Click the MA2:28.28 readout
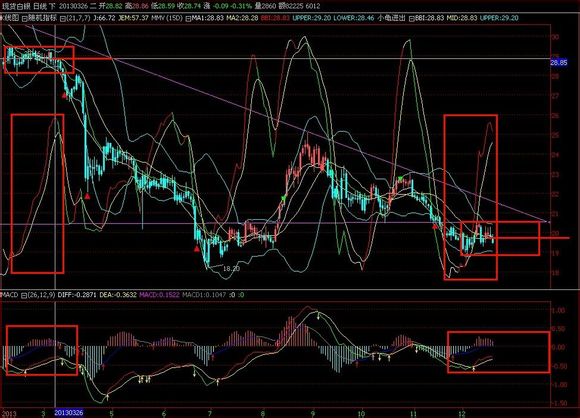The image size is (580, 418). [242, 18]
